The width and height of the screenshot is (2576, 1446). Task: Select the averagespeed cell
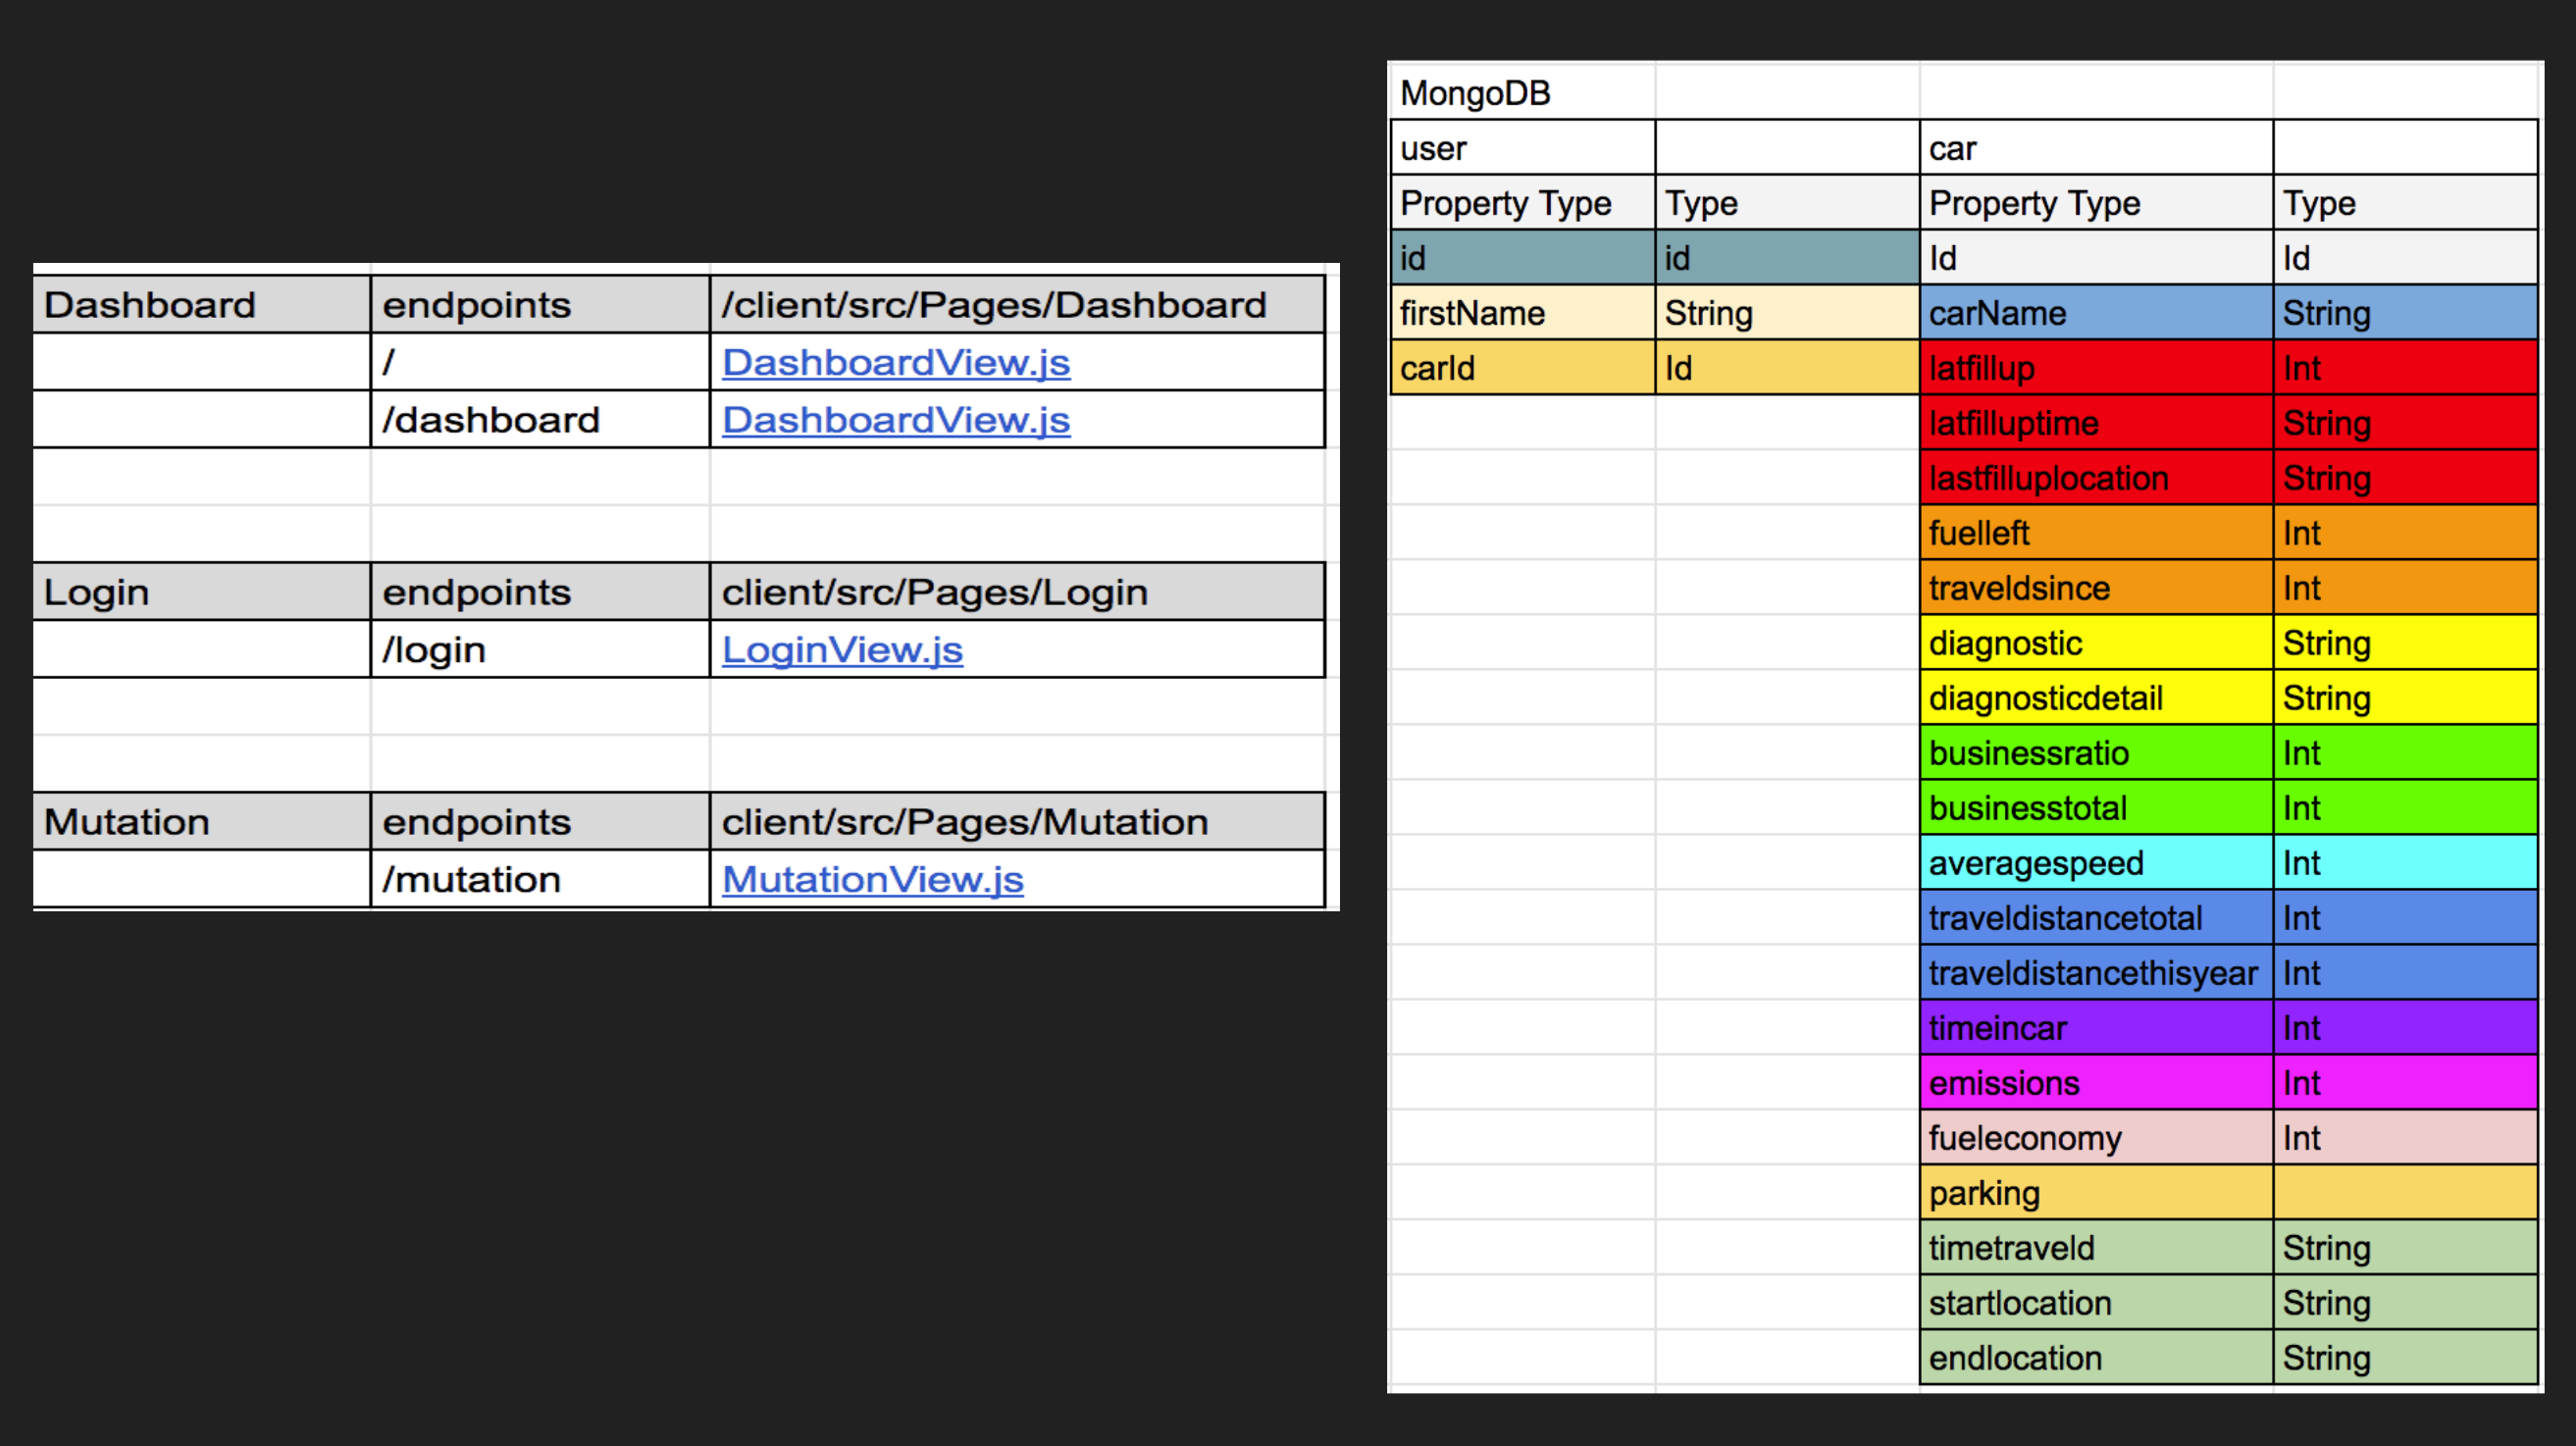click(x=2096, y=863)
